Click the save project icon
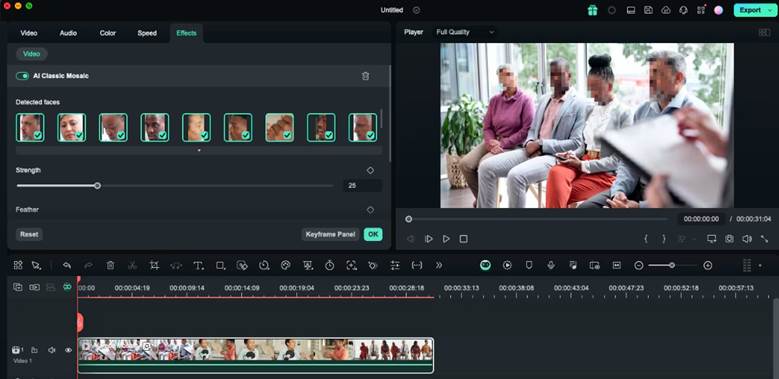This screenshot has width=779, height=379. 648,10
